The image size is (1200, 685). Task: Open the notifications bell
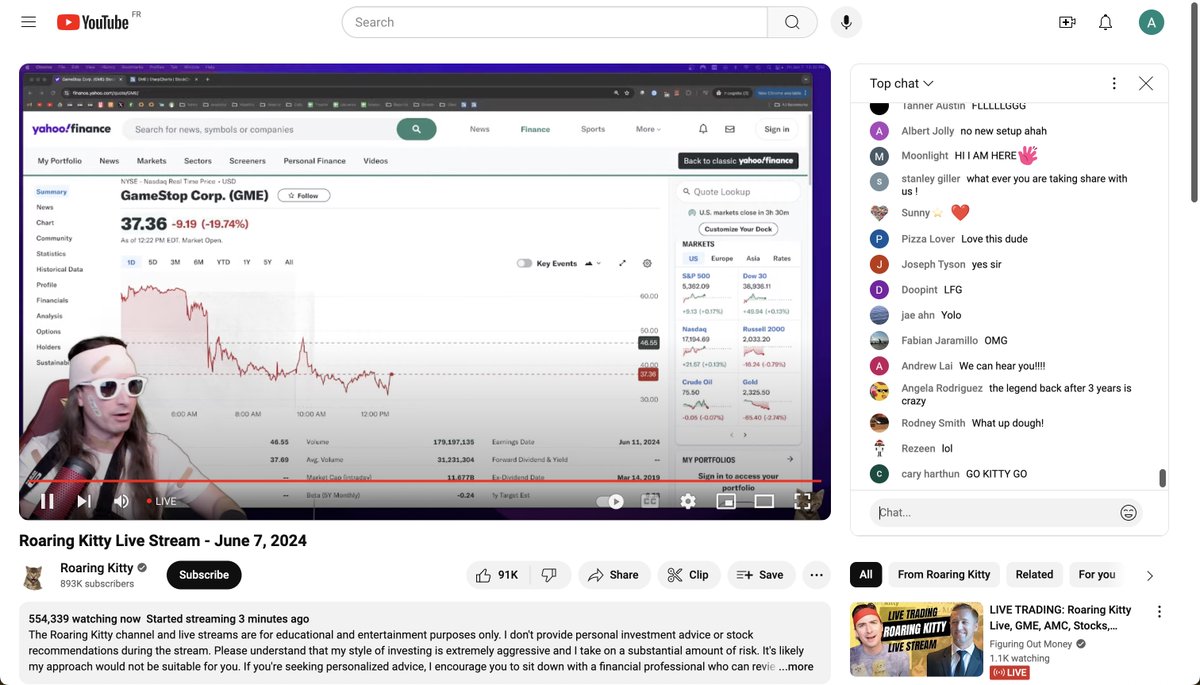(1105, 22)
